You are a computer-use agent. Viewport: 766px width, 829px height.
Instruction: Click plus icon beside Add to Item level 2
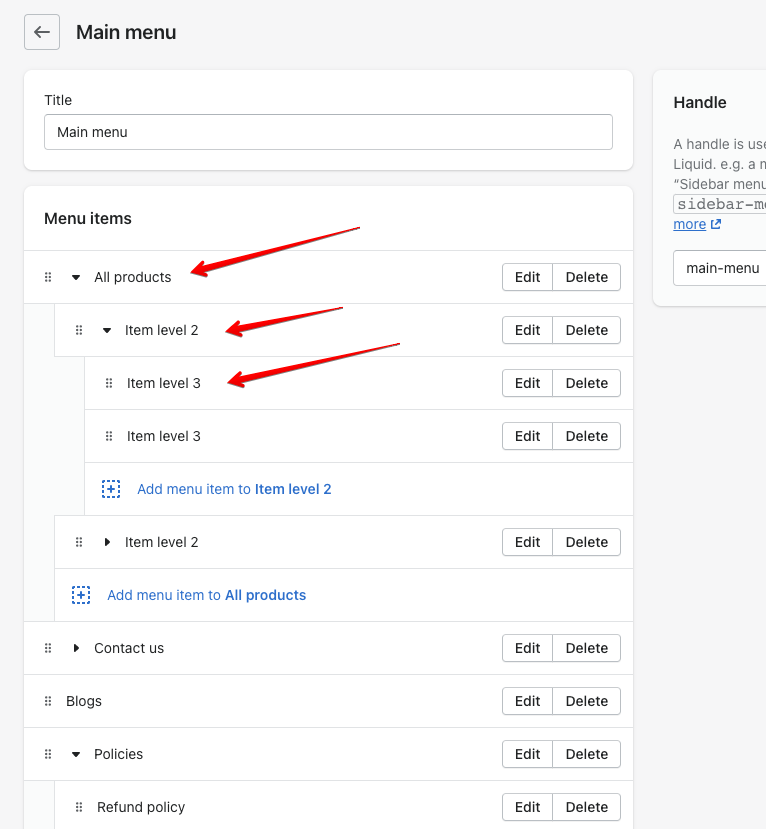(x=111, y=489)
